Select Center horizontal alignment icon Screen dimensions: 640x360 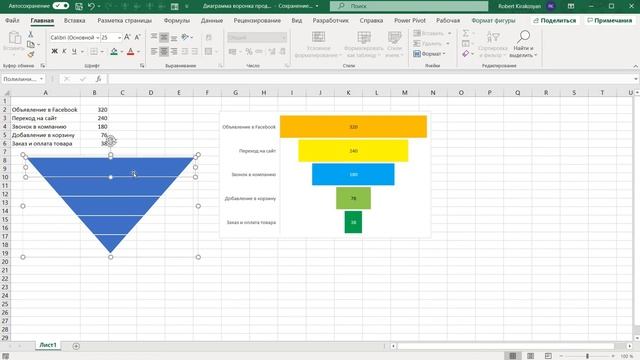[x=164, y=51]
